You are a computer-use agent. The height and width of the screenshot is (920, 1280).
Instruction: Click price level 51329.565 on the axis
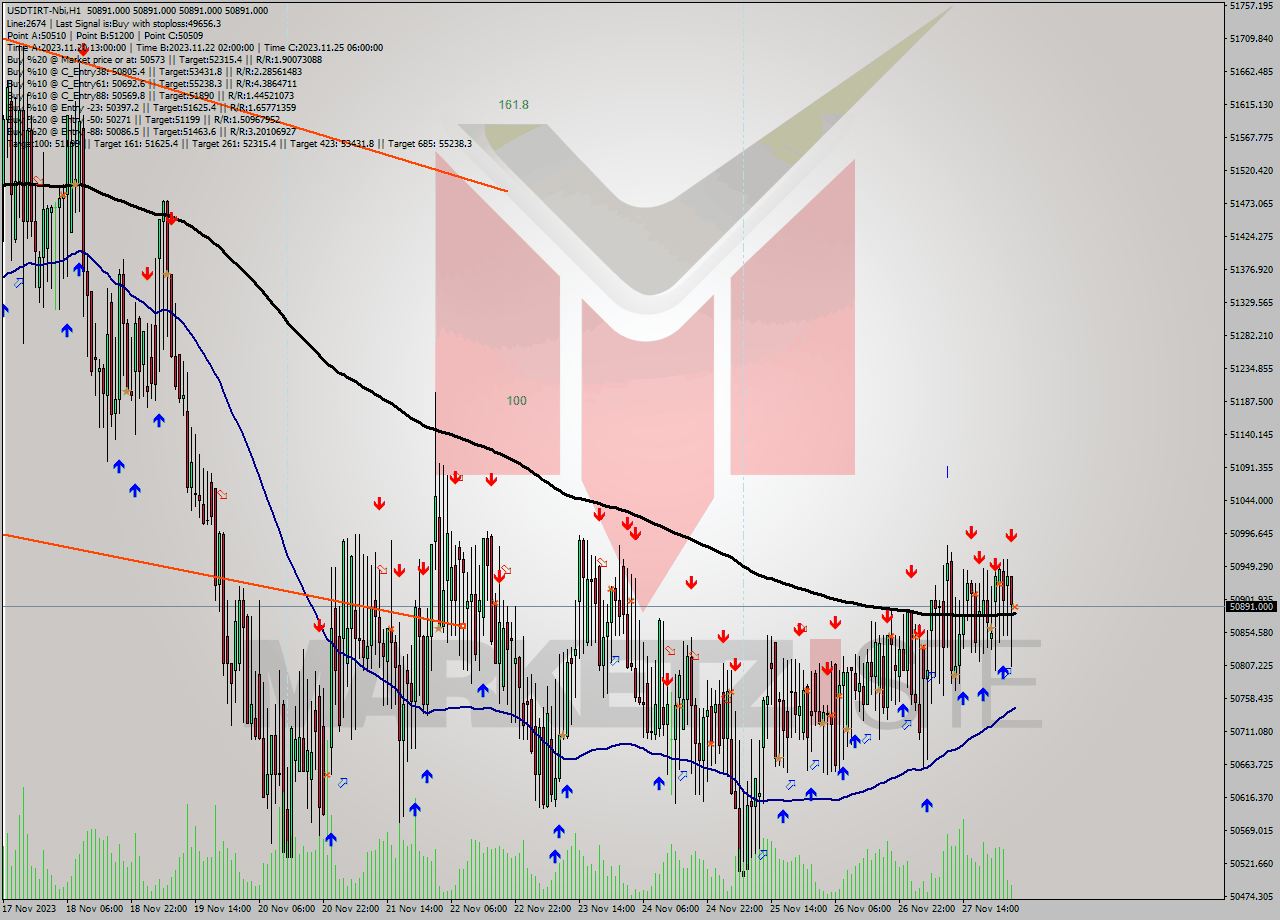1251,302
